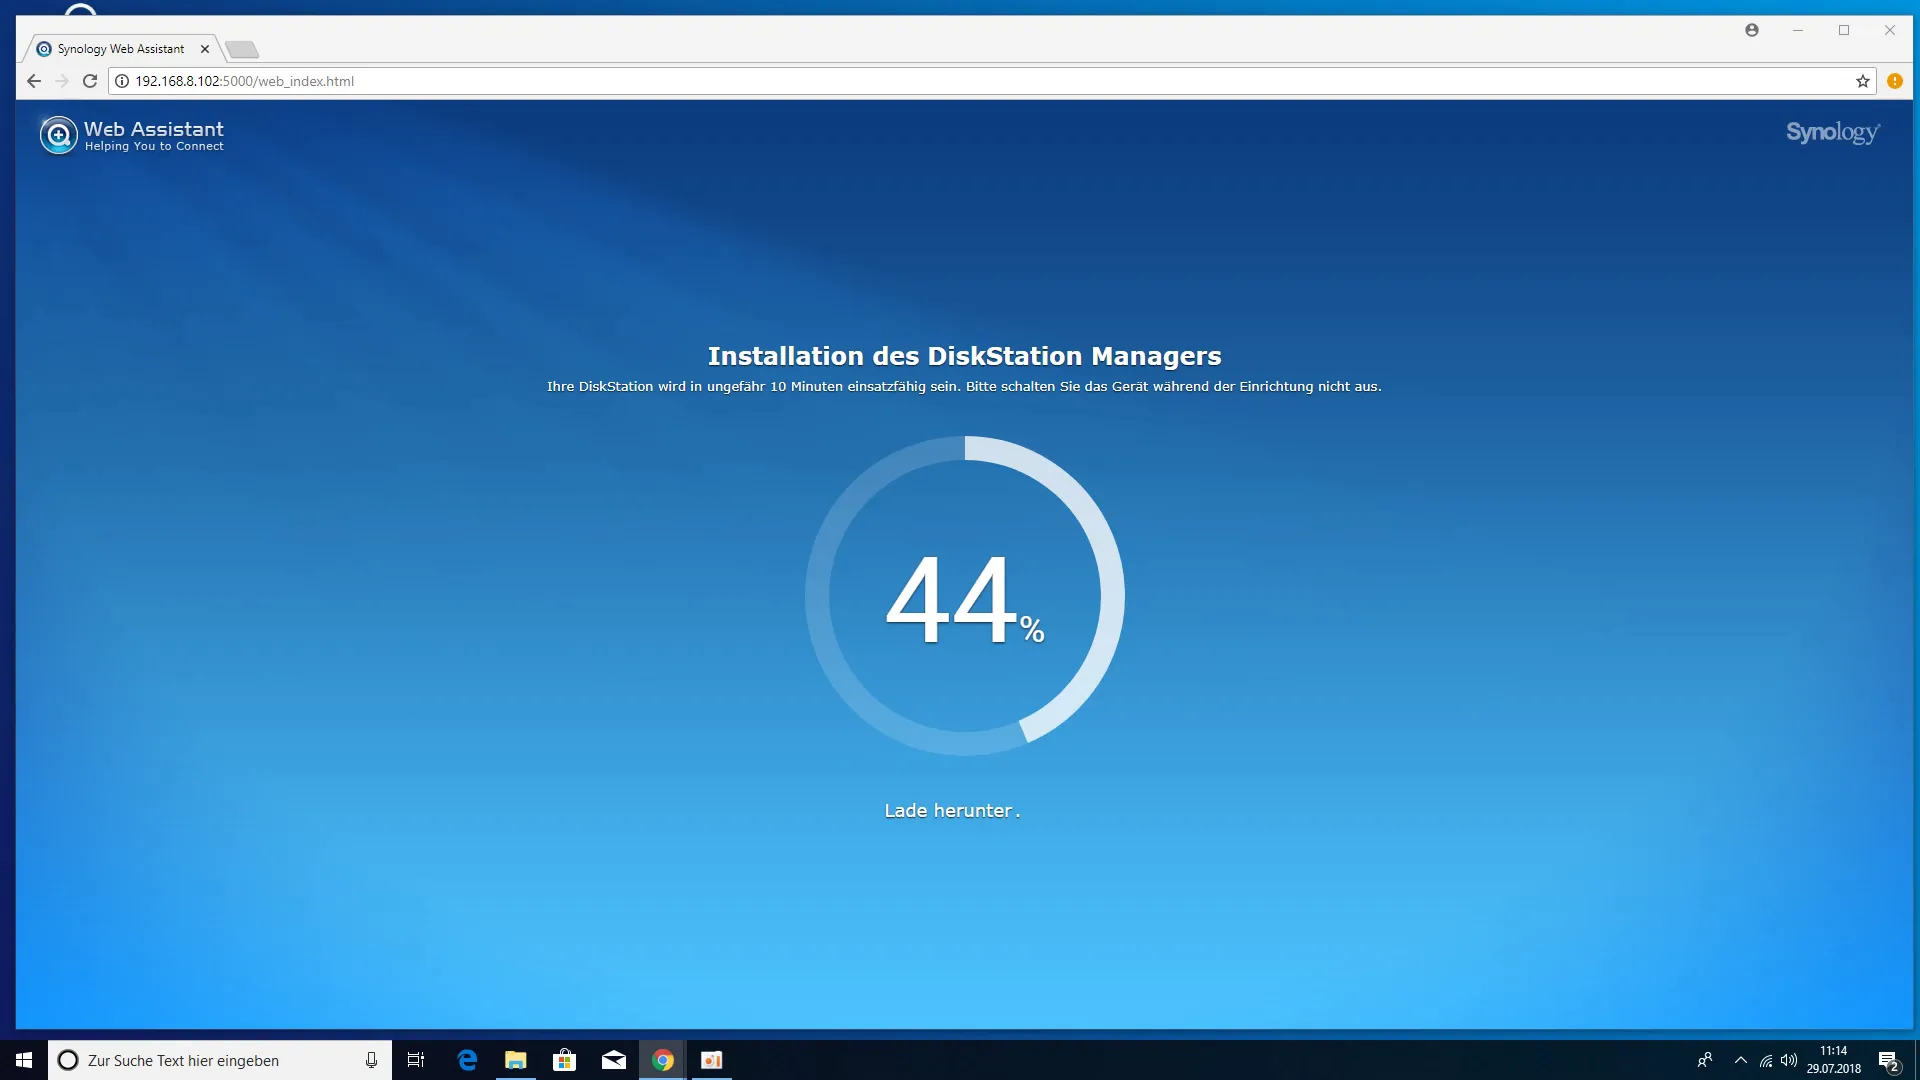Screen dimensions: 1920x1080
Task: Click the orange app icon right of Chrome in taskbar
Action: click(x=712, y=1060)
